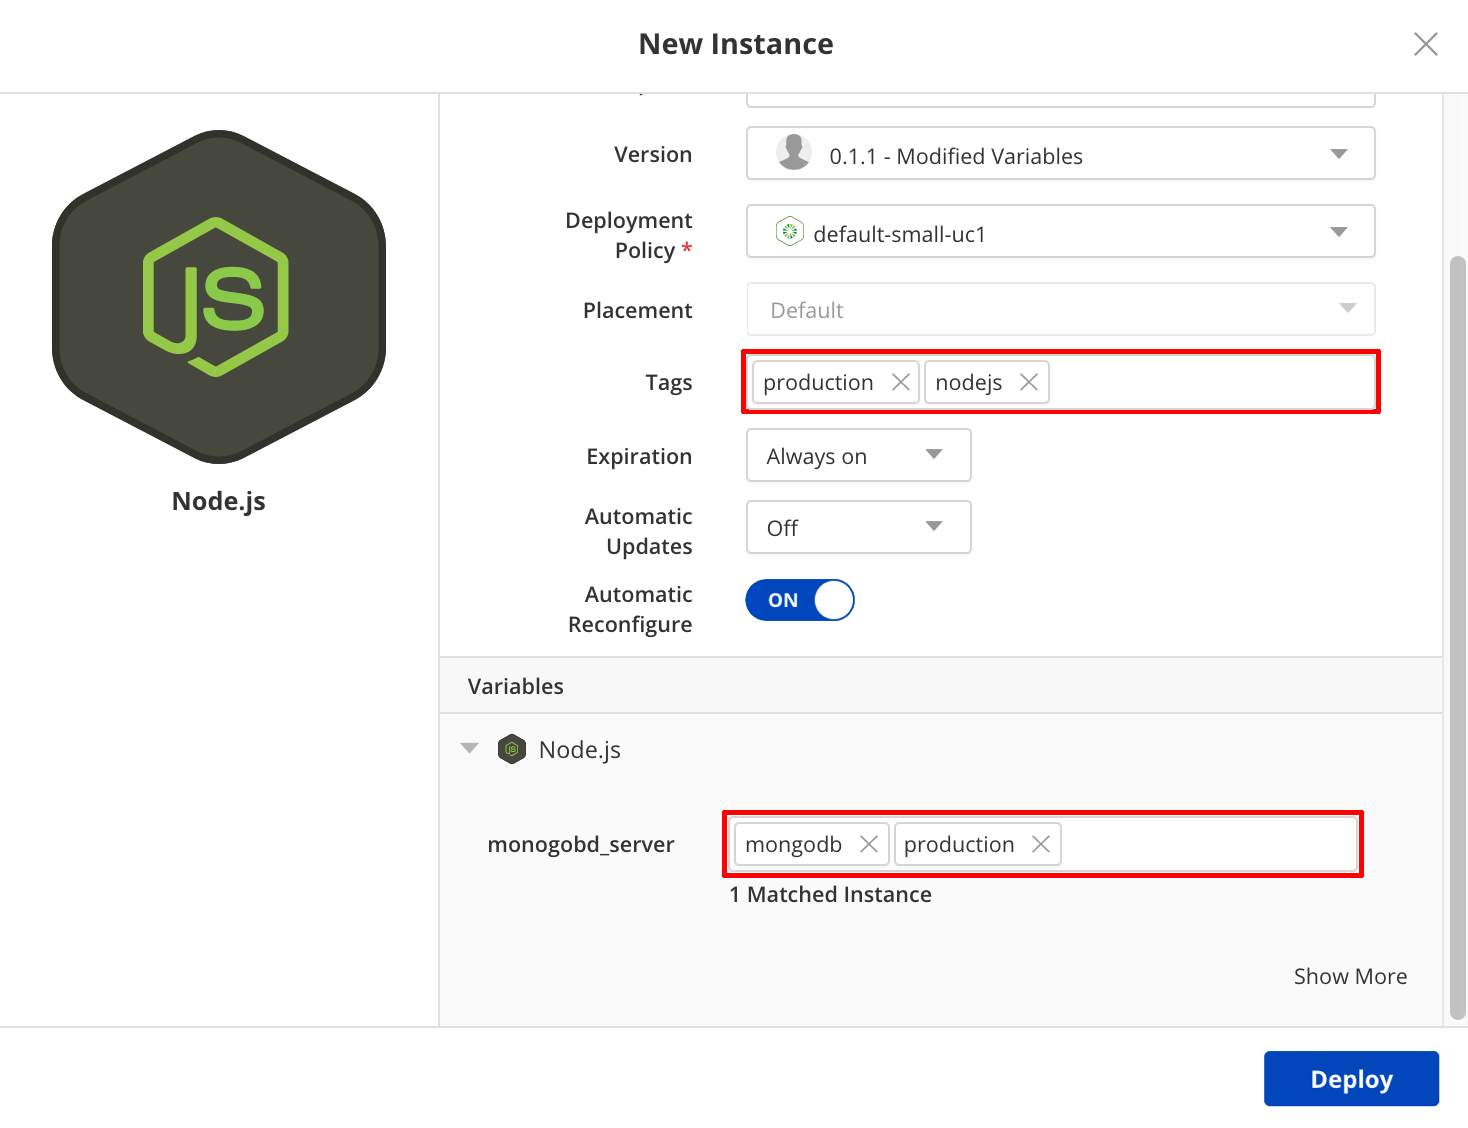Open the Expiration Always on dropdown
1468x1128 pixels.
click(x=858, y=455)
